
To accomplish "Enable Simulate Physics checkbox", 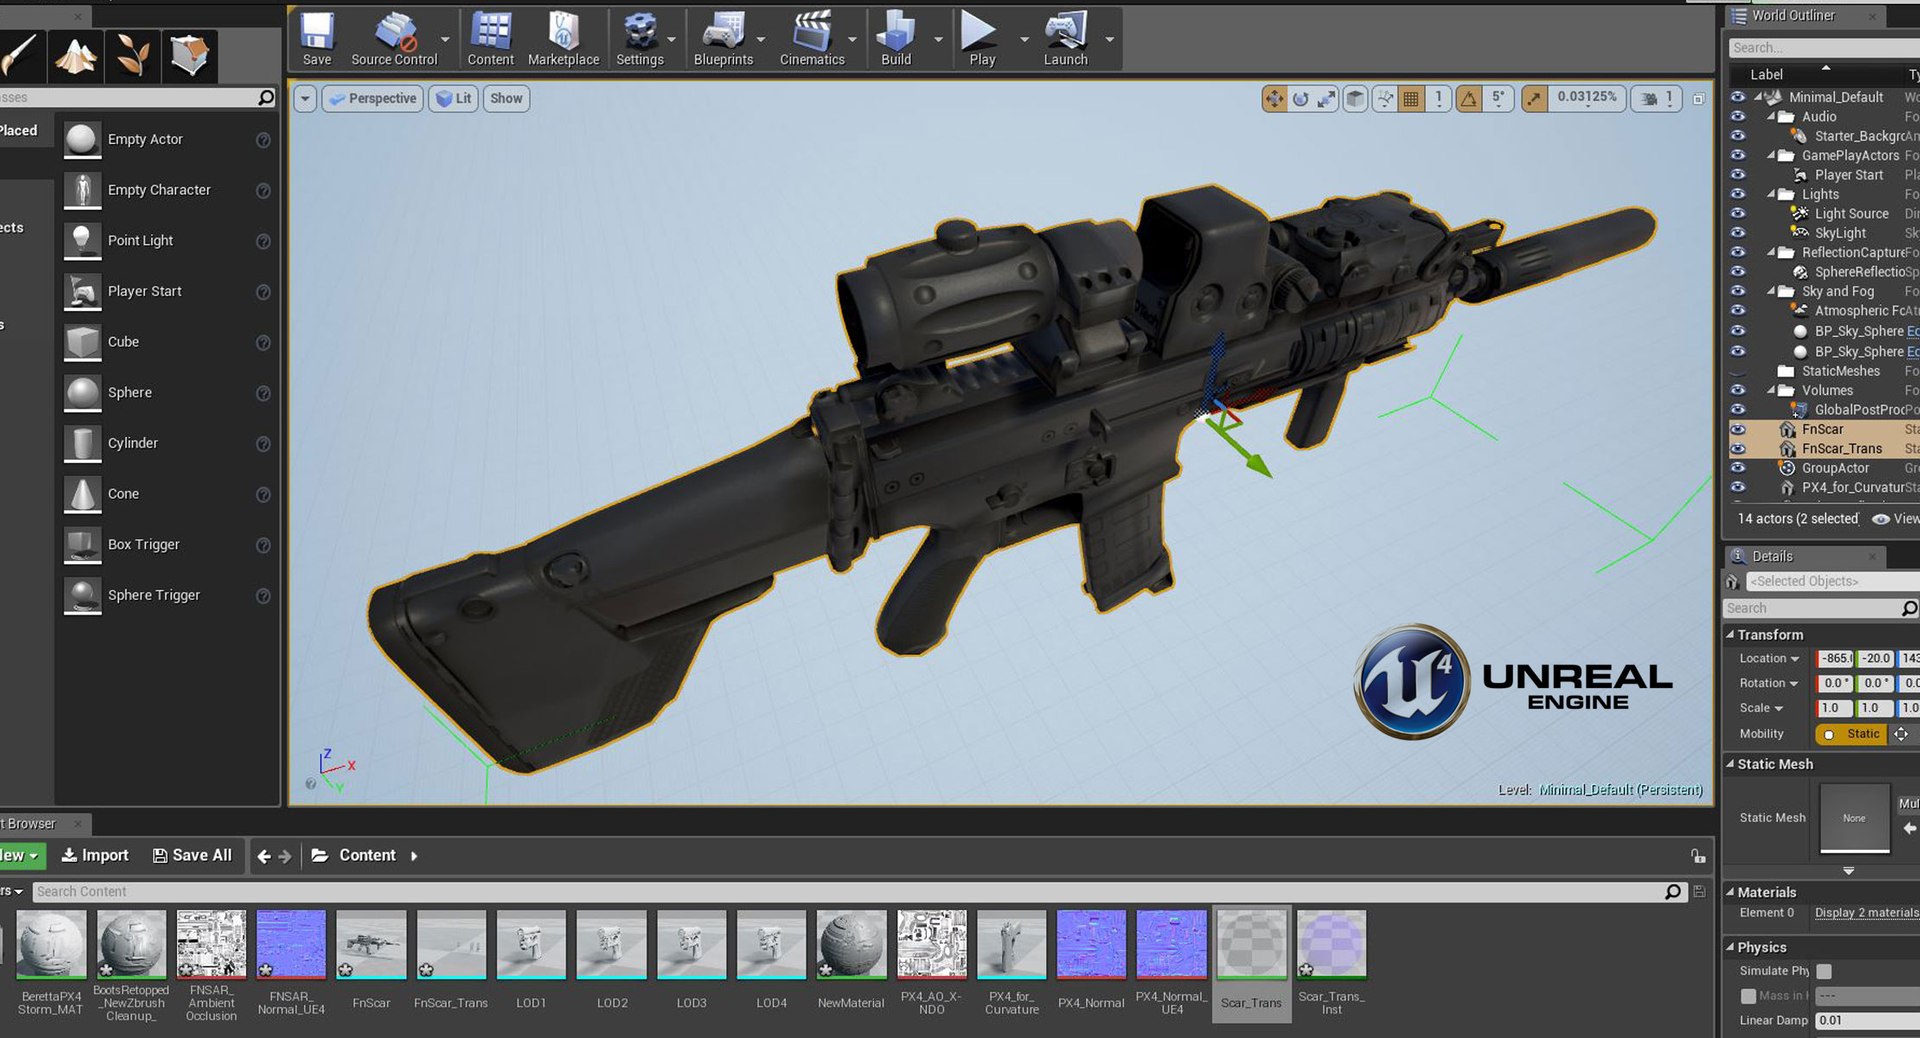I will 1824,971.
